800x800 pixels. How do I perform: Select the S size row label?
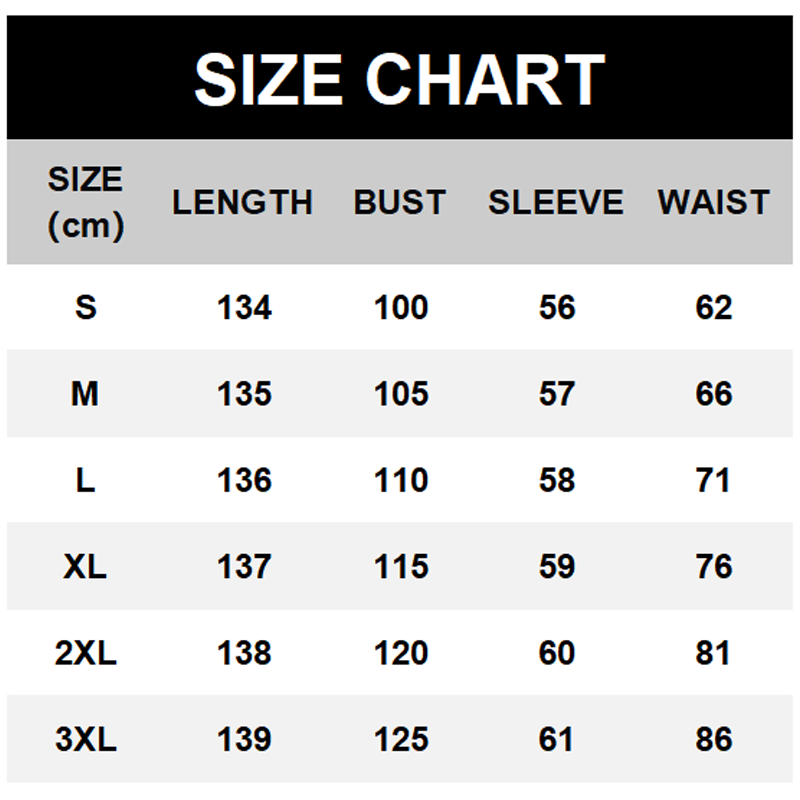point(85,307)
